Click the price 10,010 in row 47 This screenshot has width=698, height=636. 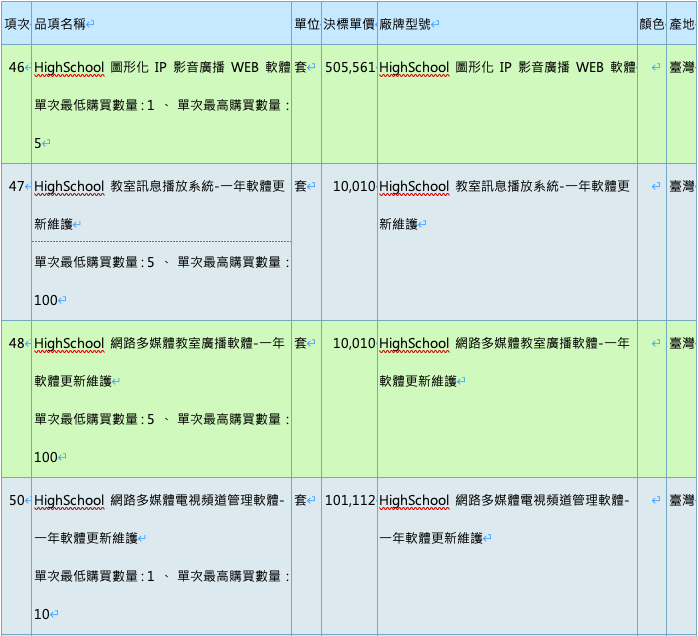coord(354,186)
